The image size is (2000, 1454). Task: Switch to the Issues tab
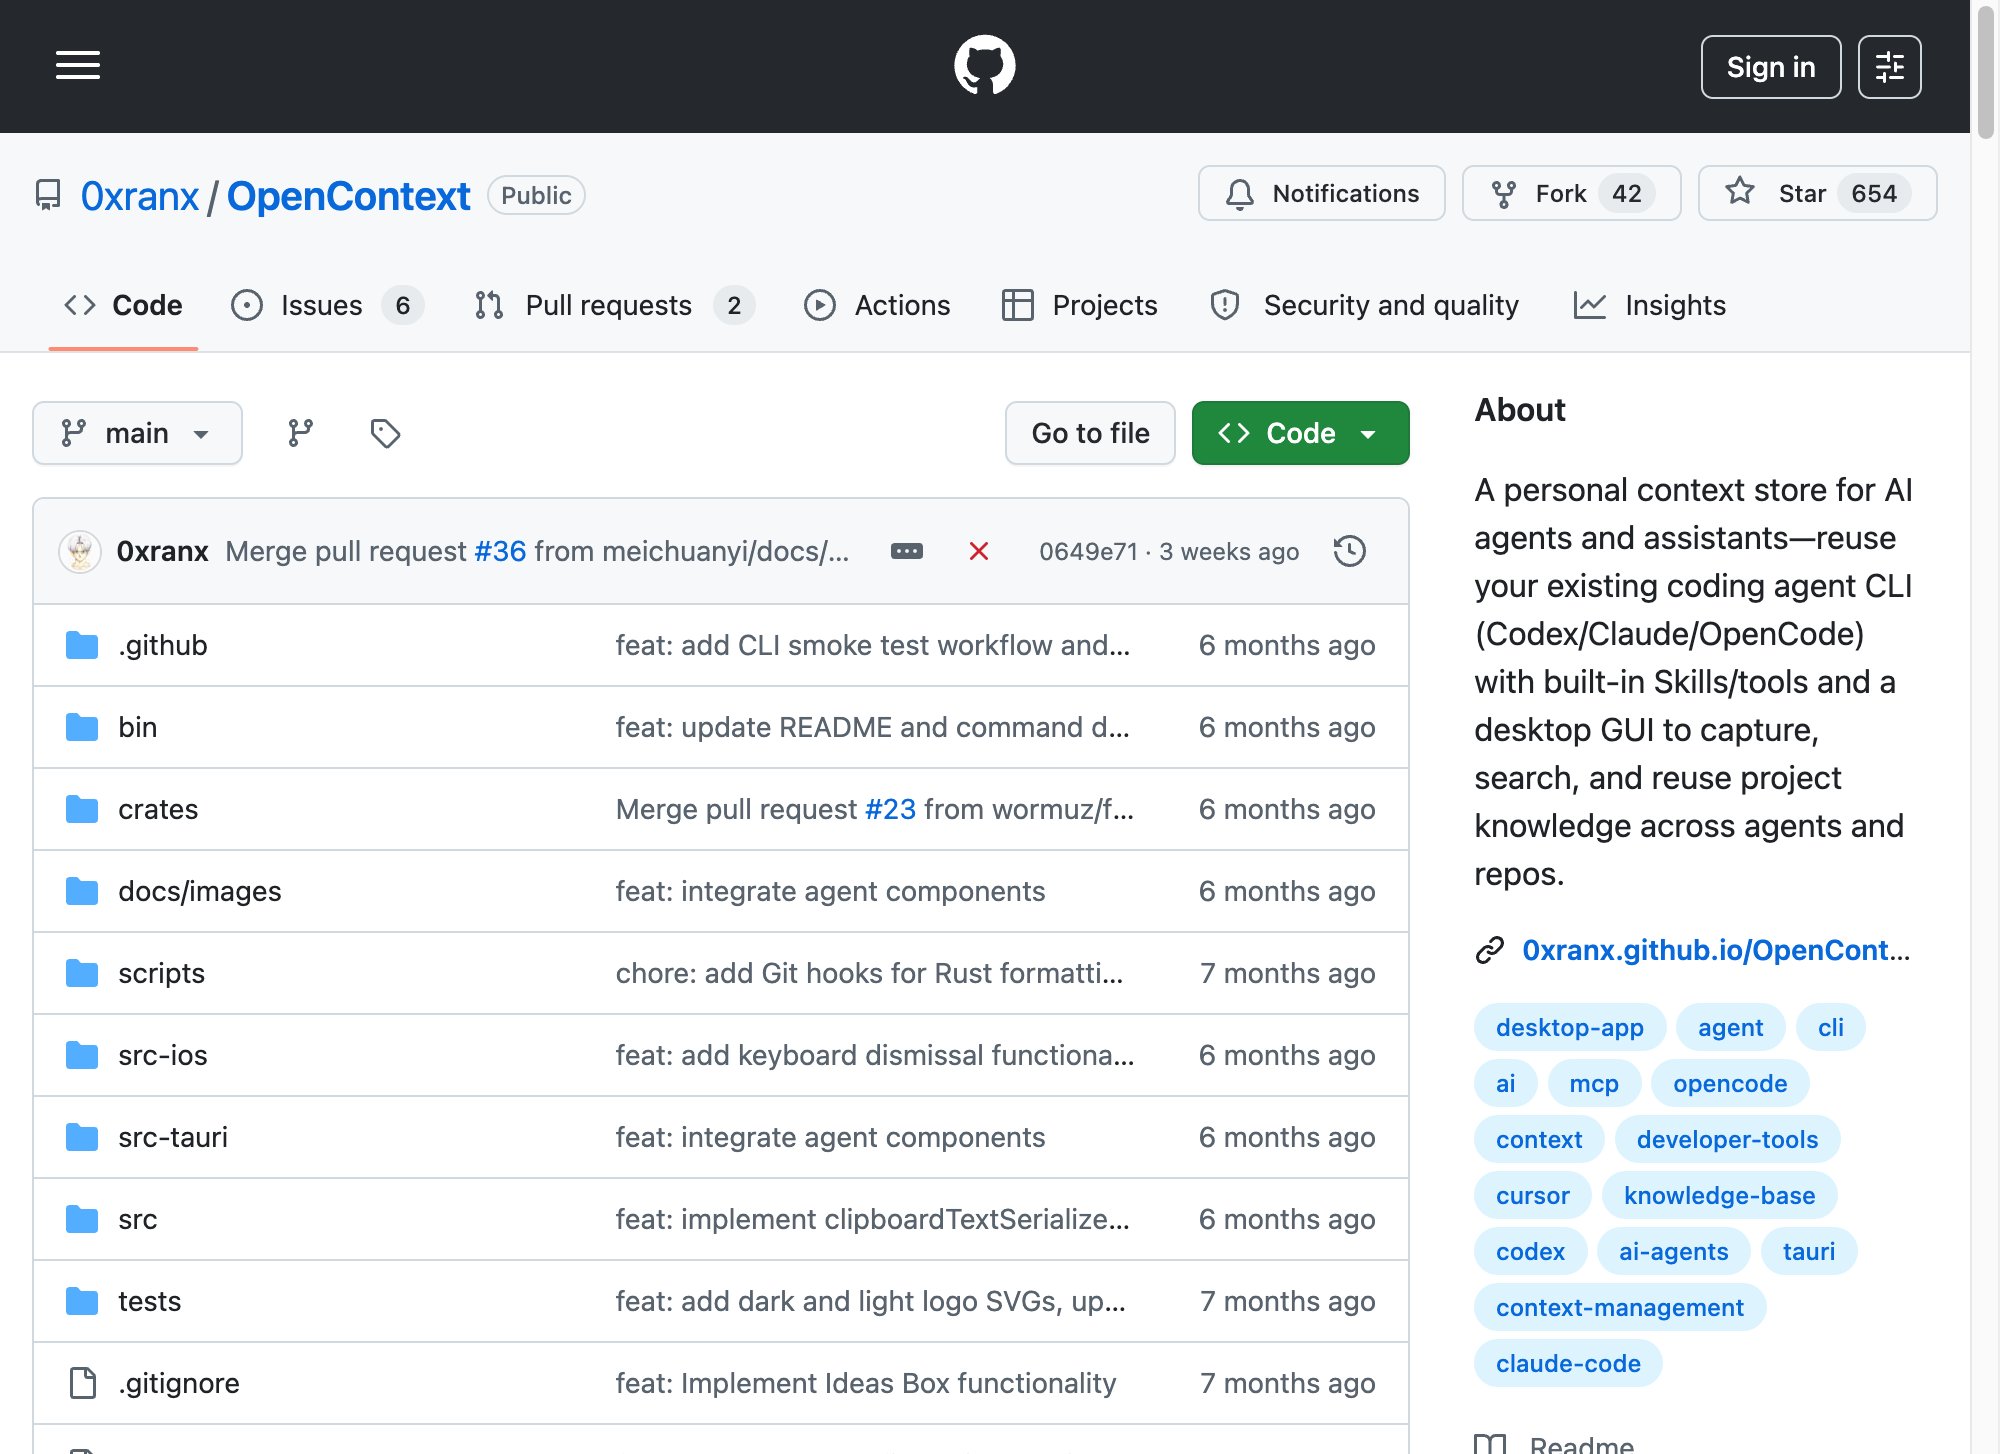(327, 305)
